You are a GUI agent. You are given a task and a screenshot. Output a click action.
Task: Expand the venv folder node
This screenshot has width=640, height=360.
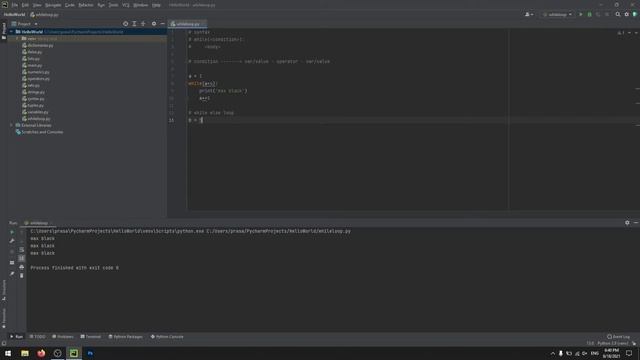click(18, 39)
